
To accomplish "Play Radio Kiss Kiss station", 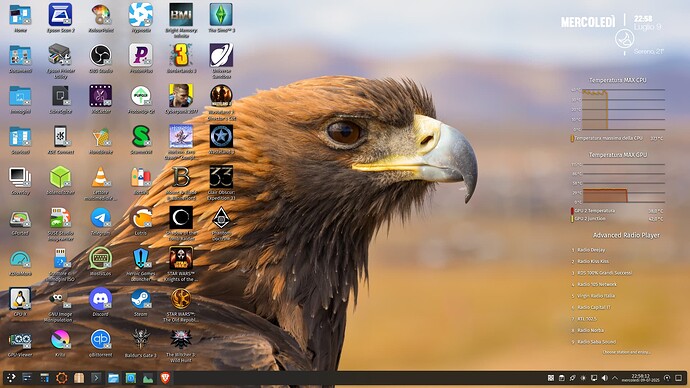I will pyautogui.click(x=592, y=261).
